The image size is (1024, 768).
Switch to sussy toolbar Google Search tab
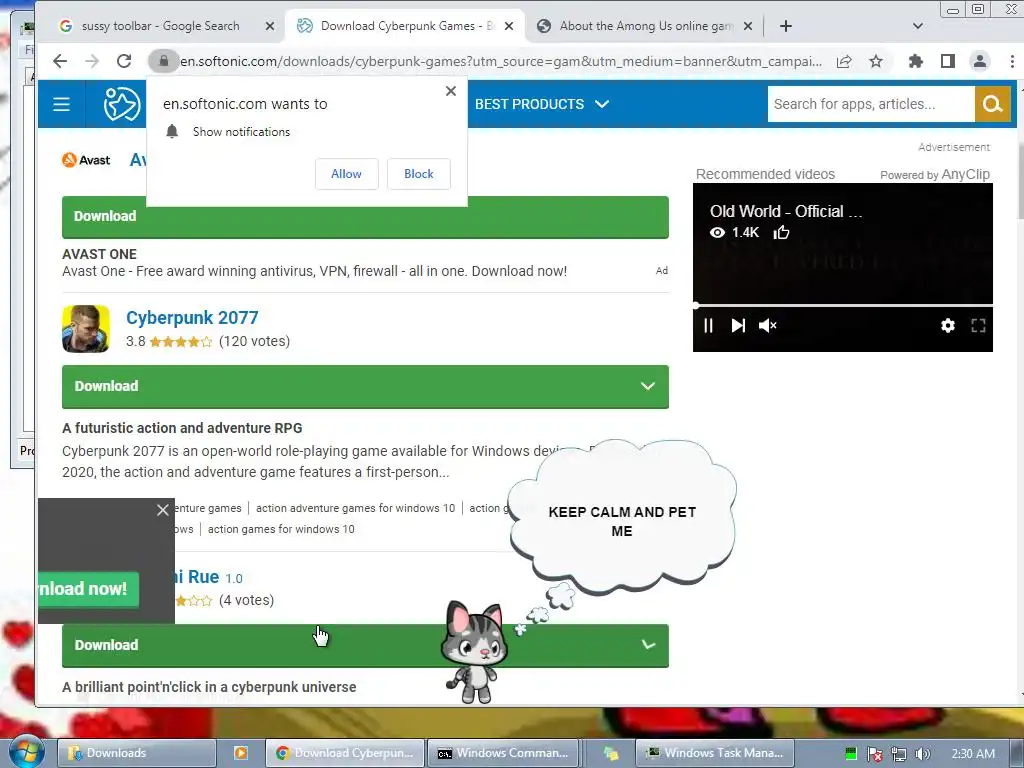coord(161,26)
